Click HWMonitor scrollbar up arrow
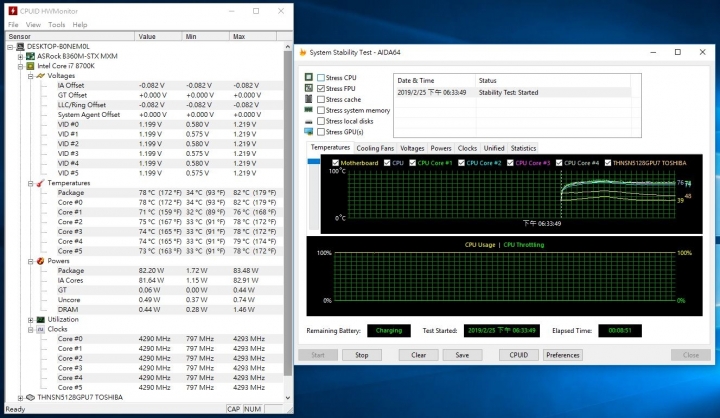720x418 pixels. point(288,46)
